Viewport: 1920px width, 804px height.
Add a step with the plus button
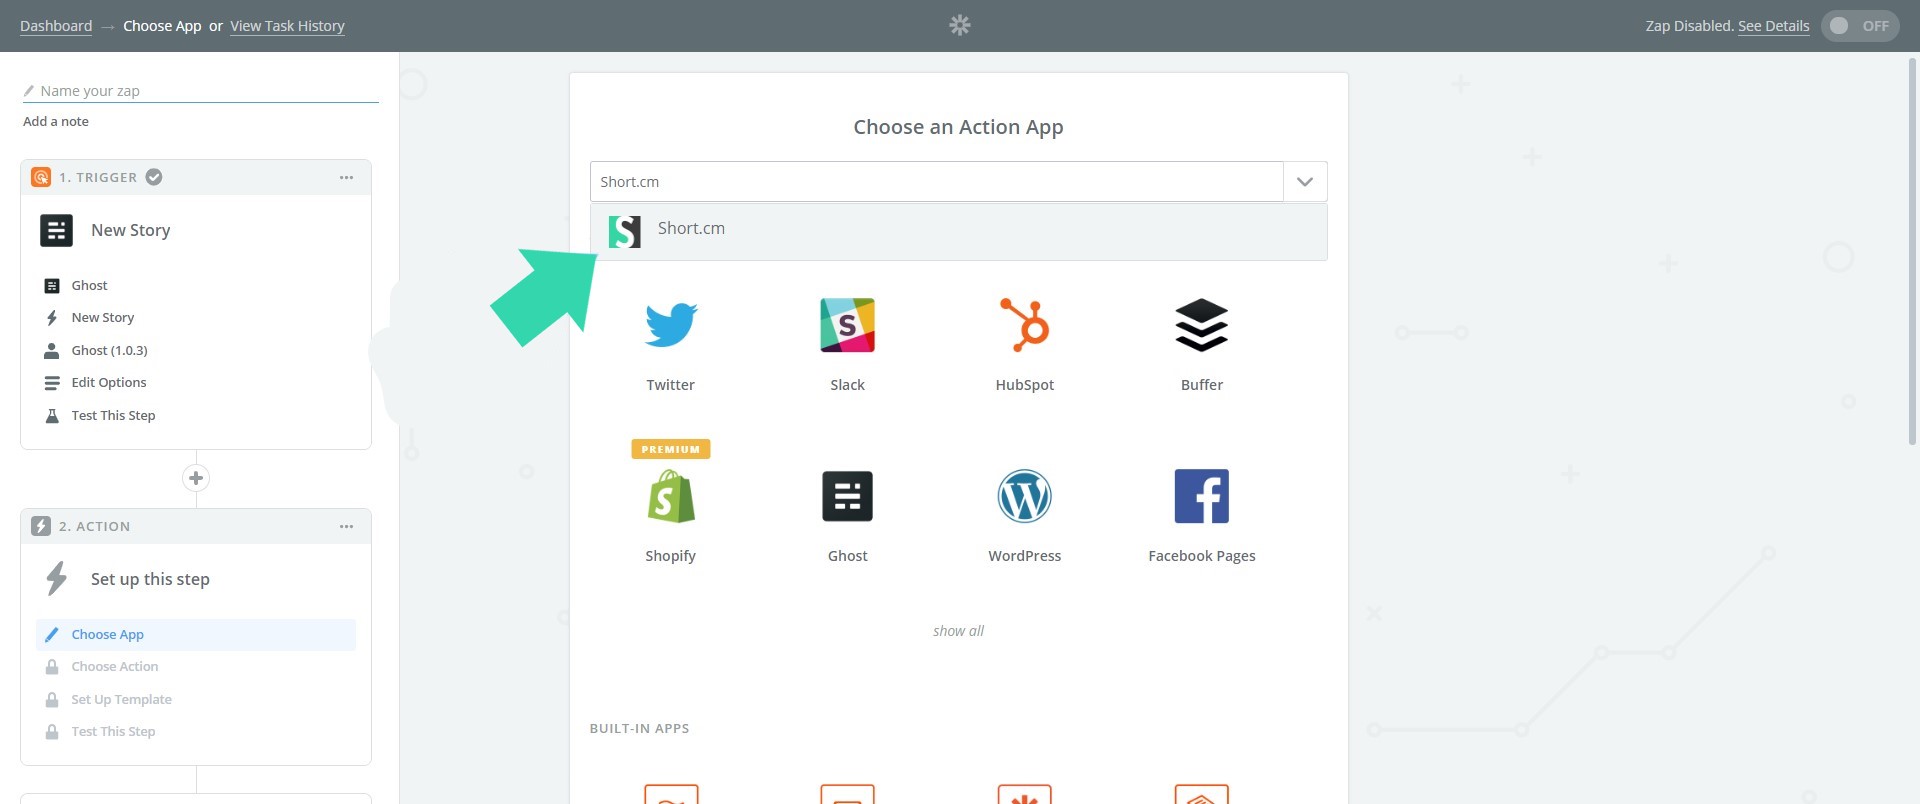[196, 478]
